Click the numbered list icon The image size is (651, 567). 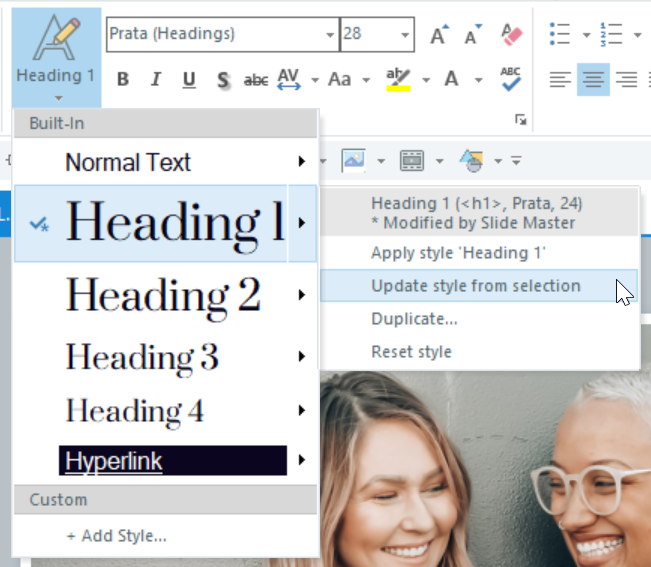[x=611, y=34]
